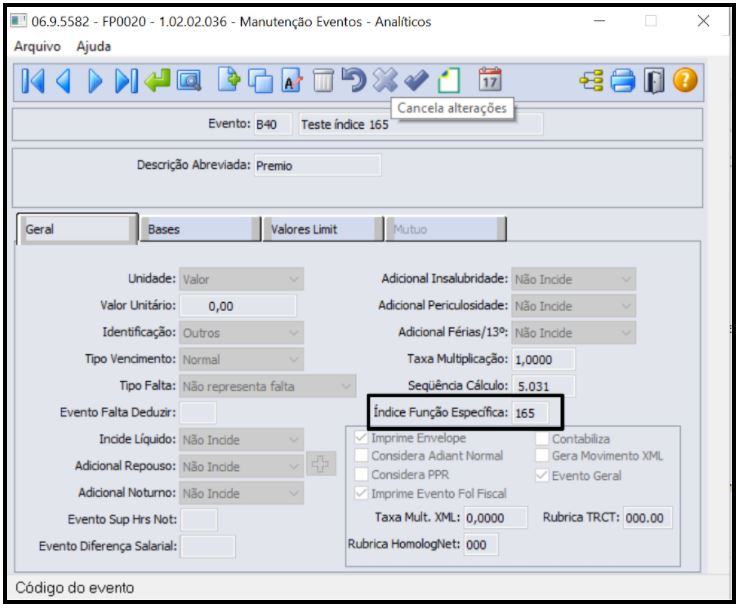Switch to the Mutuo tab
The width and height of the screenshot is (741, 611).
446,229
